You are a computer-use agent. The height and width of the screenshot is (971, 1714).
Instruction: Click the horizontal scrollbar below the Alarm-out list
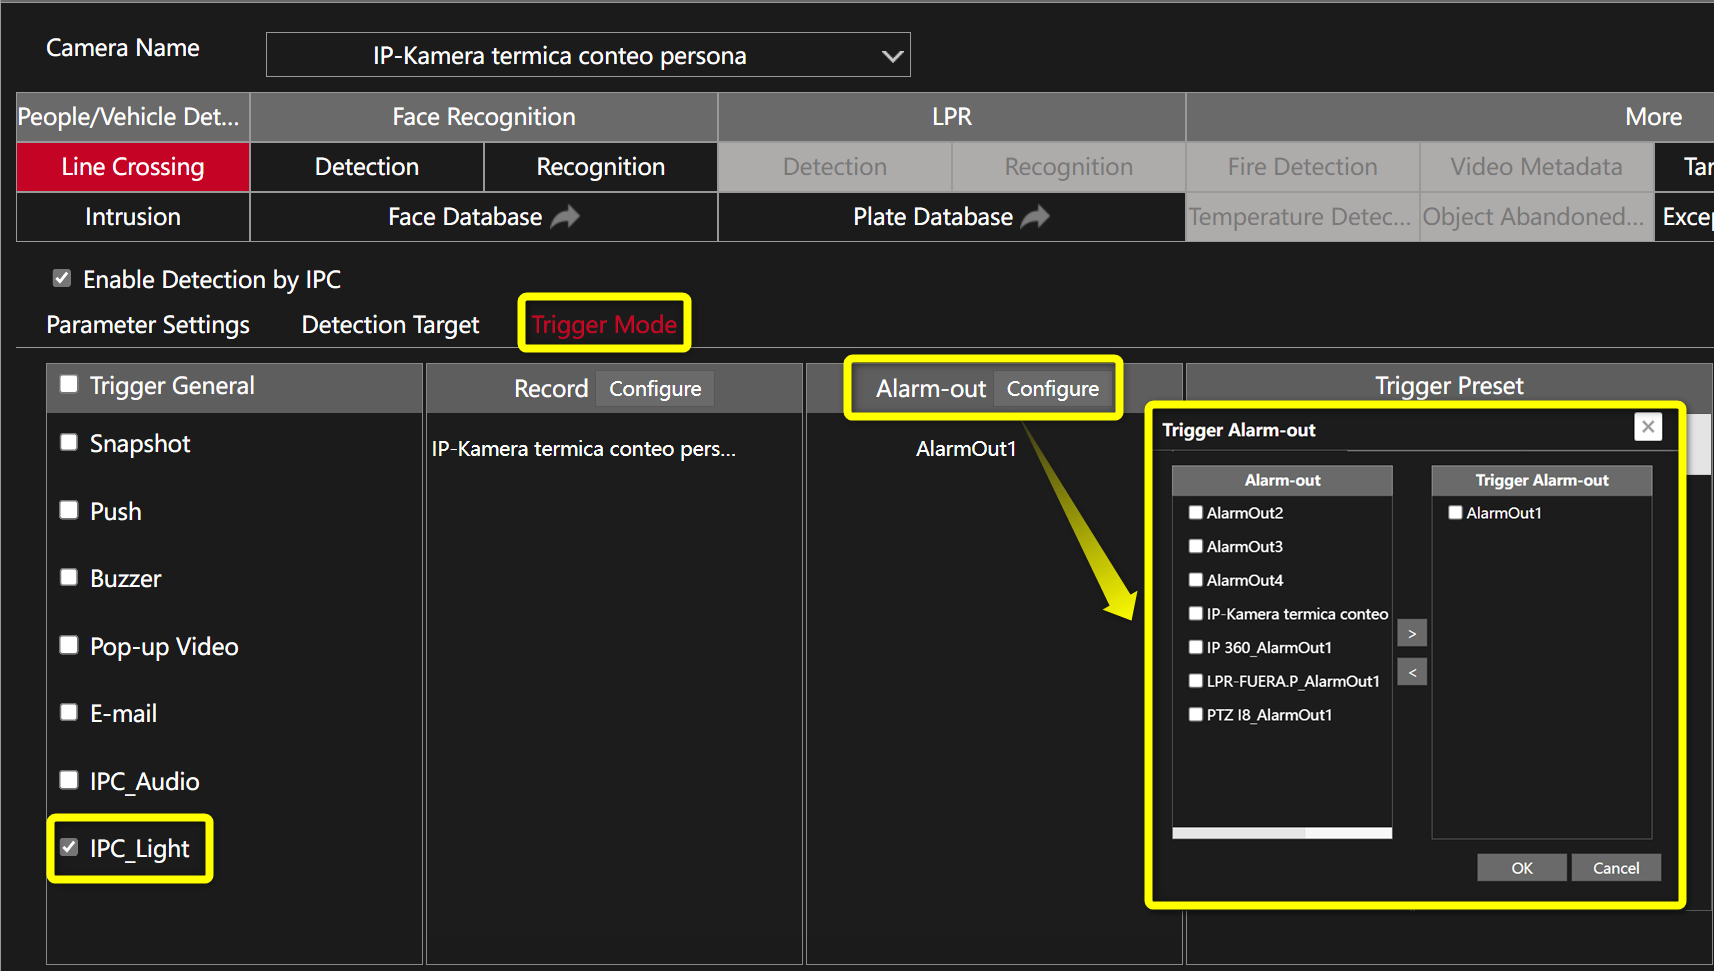(x=1280, y=833)
